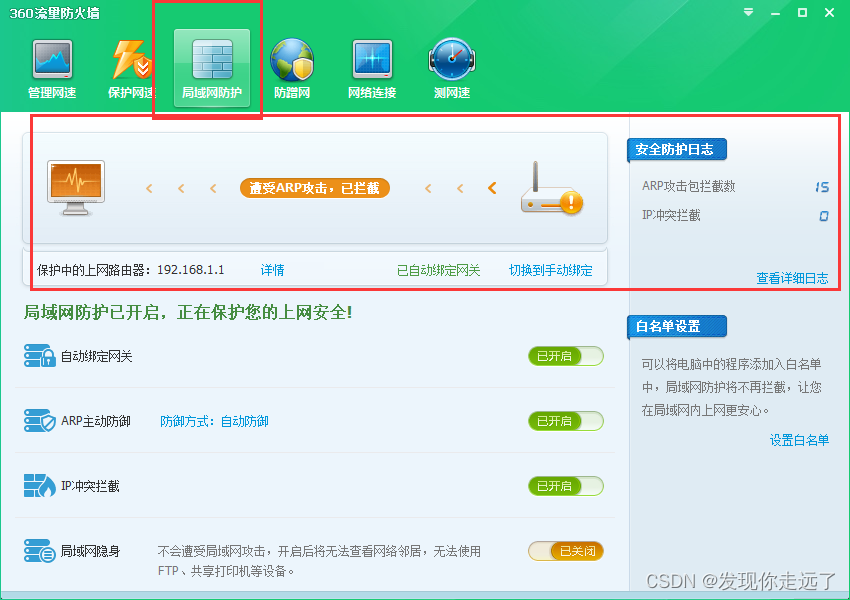This screenshot has width=850, height=600.
Task: Click 切换到手动绑定 link
Action: (x=550, y=270)
